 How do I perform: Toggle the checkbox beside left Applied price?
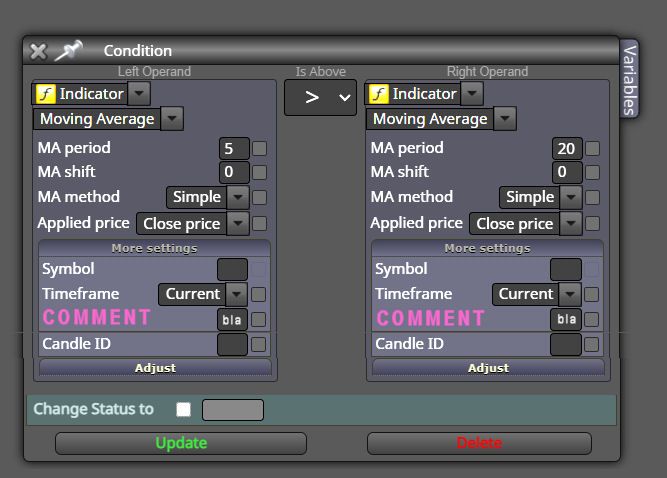[x=259, y=224]
